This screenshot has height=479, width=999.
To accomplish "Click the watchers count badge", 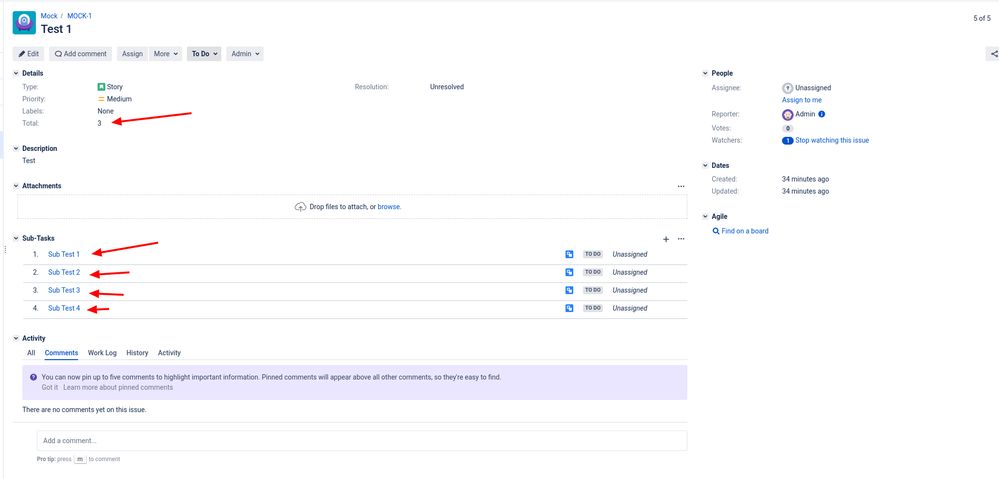I will point(787,140).
